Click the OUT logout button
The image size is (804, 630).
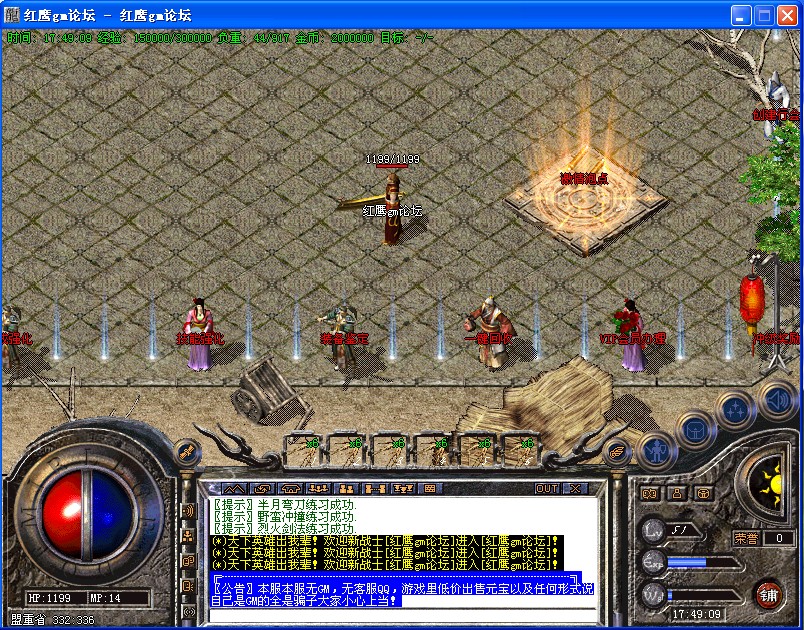point(547,489)
